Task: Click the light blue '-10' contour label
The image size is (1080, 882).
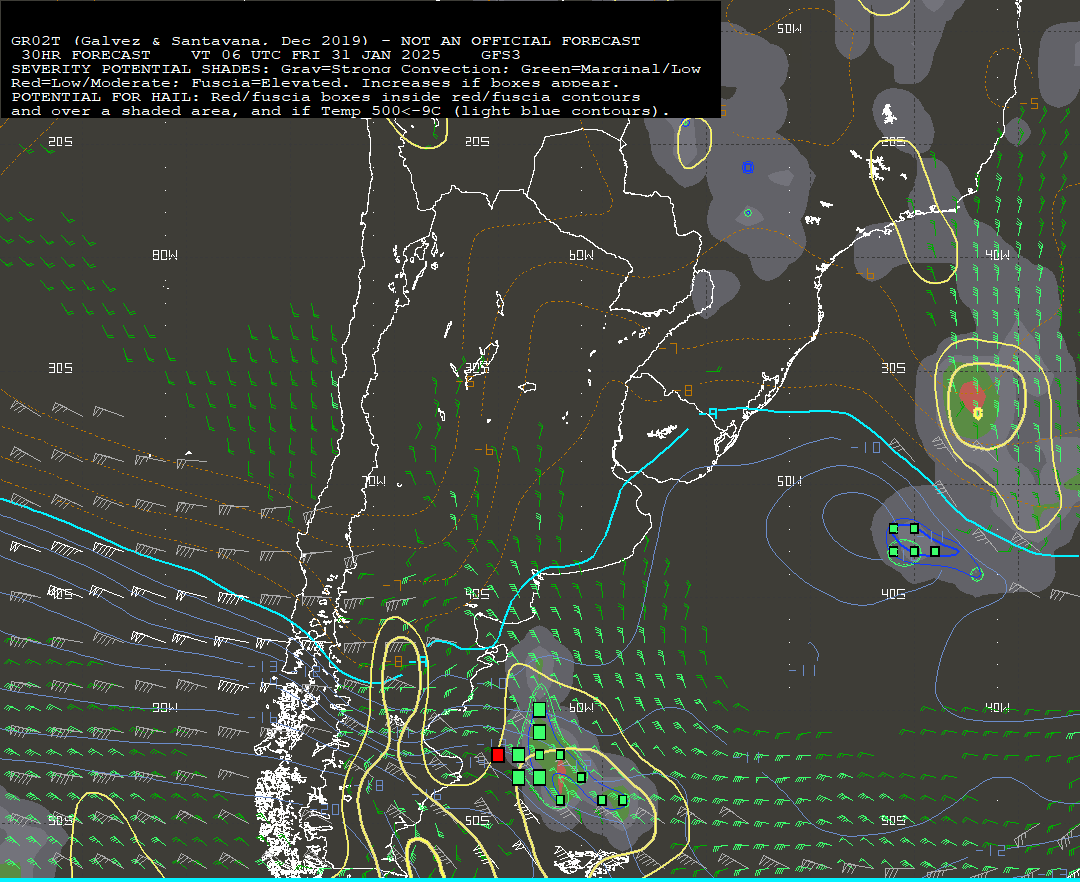Action: [x=866, y=448]
